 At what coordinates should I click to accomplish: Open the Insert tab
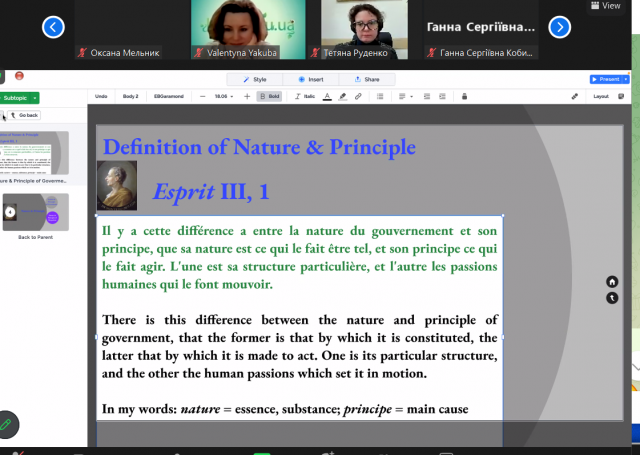click(x=311, y=80)
